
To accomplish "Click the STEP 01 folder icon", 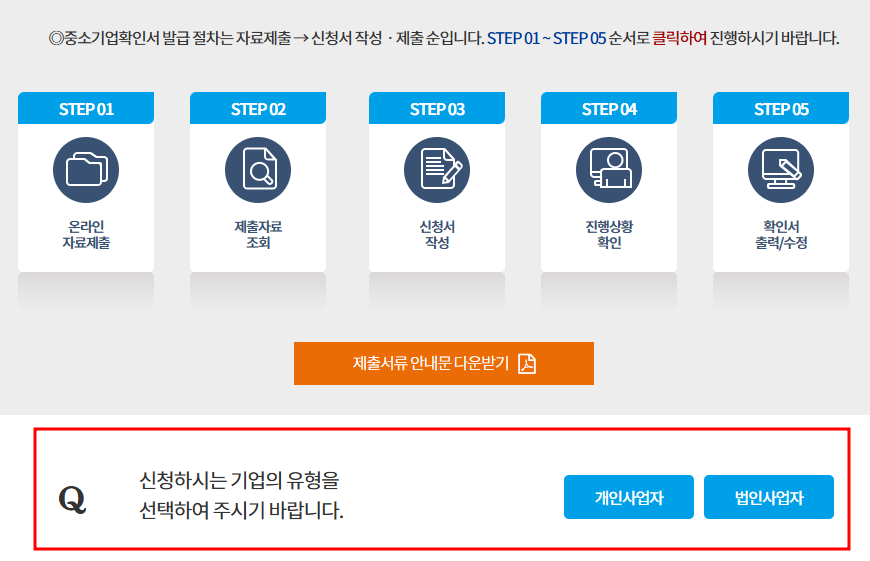I will [x=86, y=170].
